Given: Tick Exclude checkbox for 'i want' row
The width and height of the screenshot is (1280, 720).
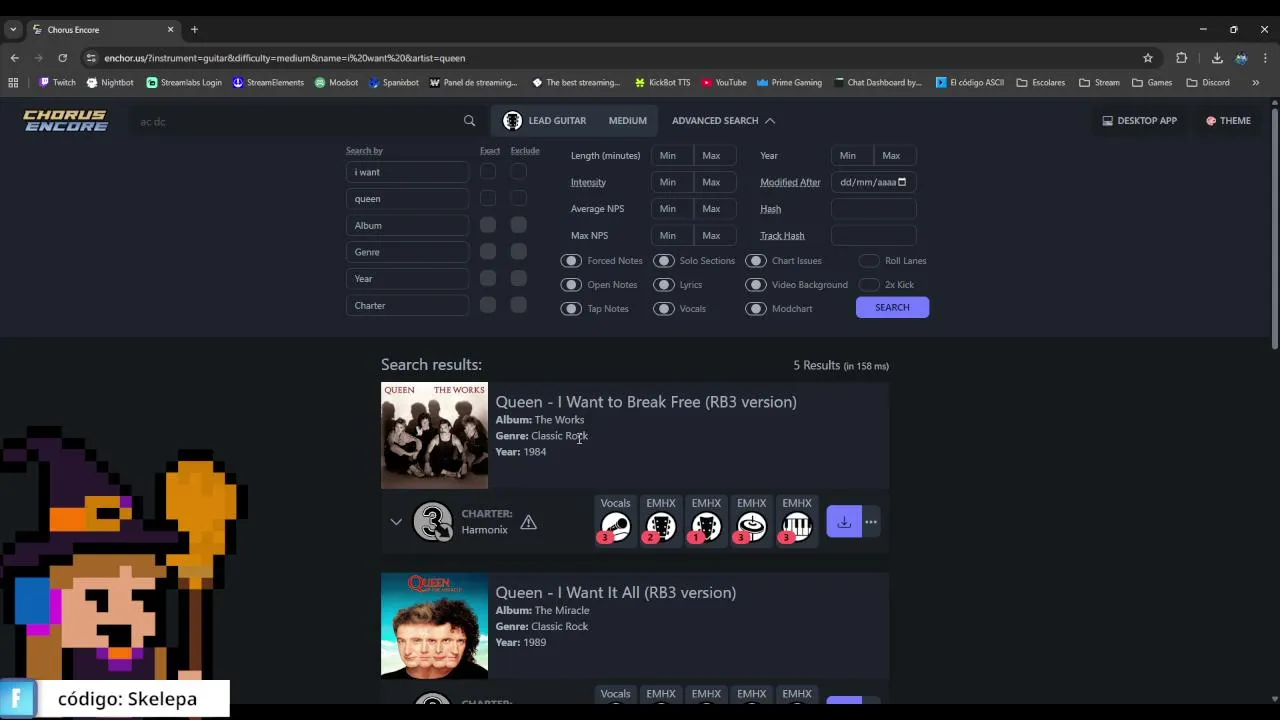Looking at the screenshot, I should 518,172.
